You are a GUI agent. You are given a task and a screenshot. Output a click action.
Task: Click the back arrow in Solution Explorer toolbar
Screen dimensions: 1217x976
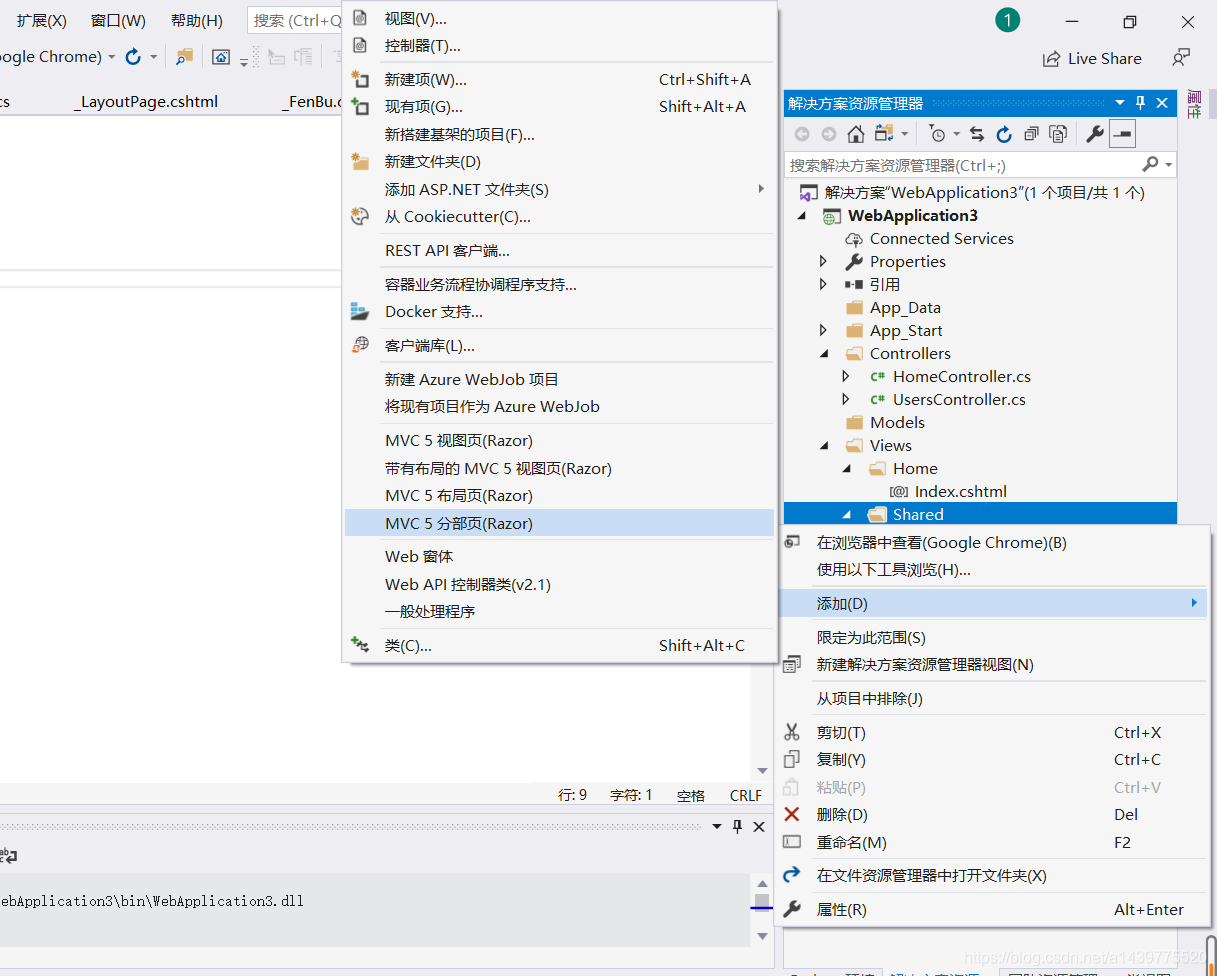[x=802, y=134]
